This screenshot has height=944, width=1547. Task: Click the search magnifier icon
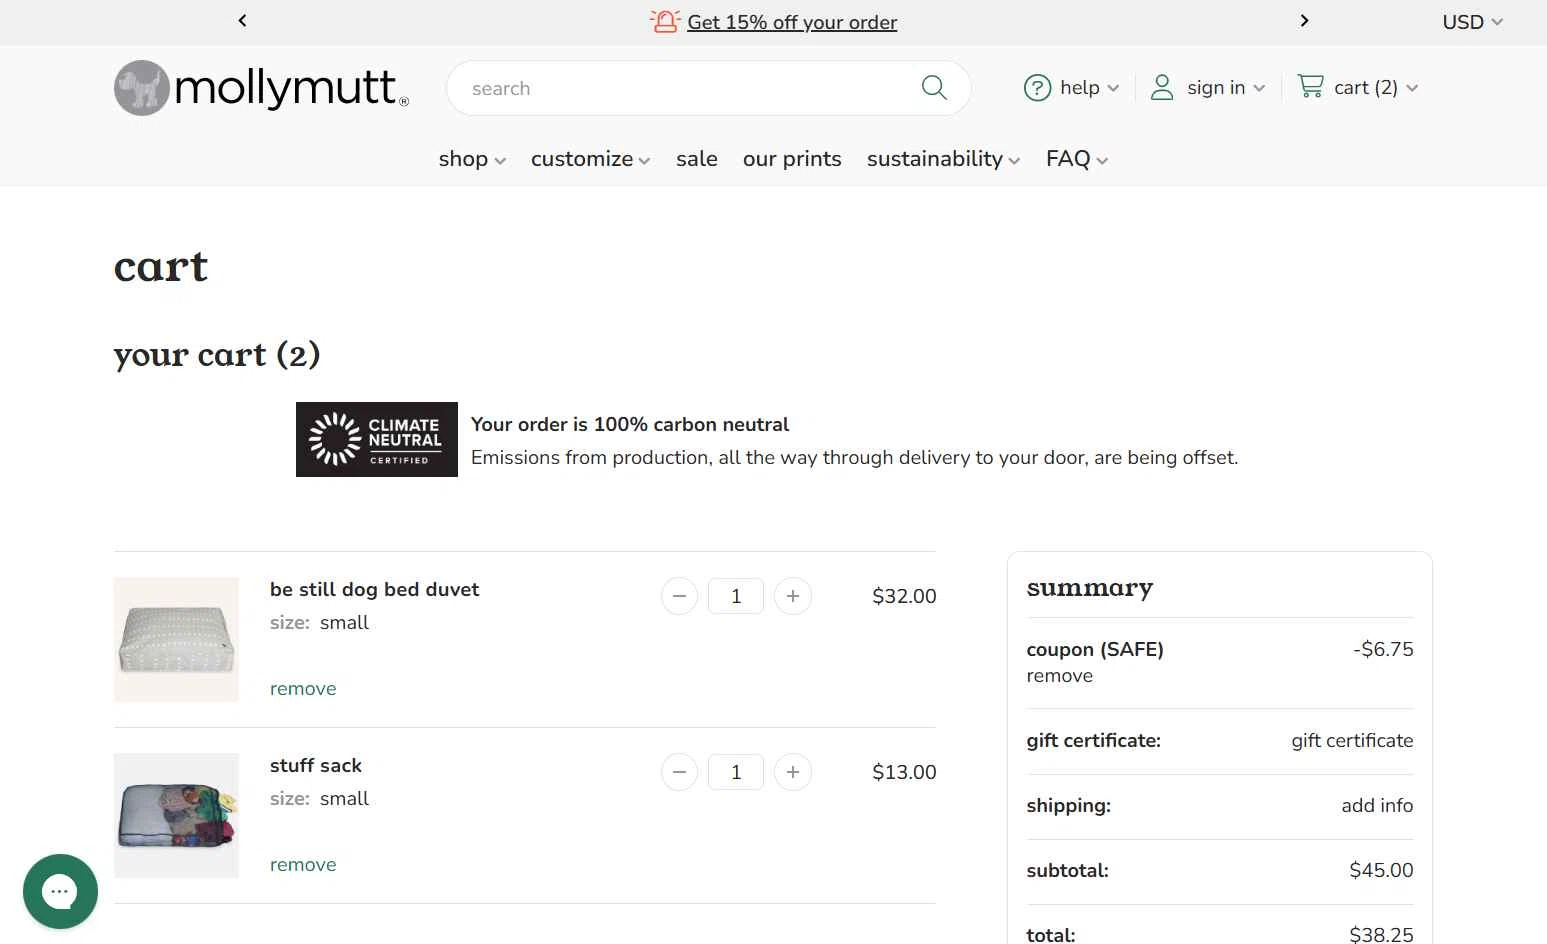934,88
